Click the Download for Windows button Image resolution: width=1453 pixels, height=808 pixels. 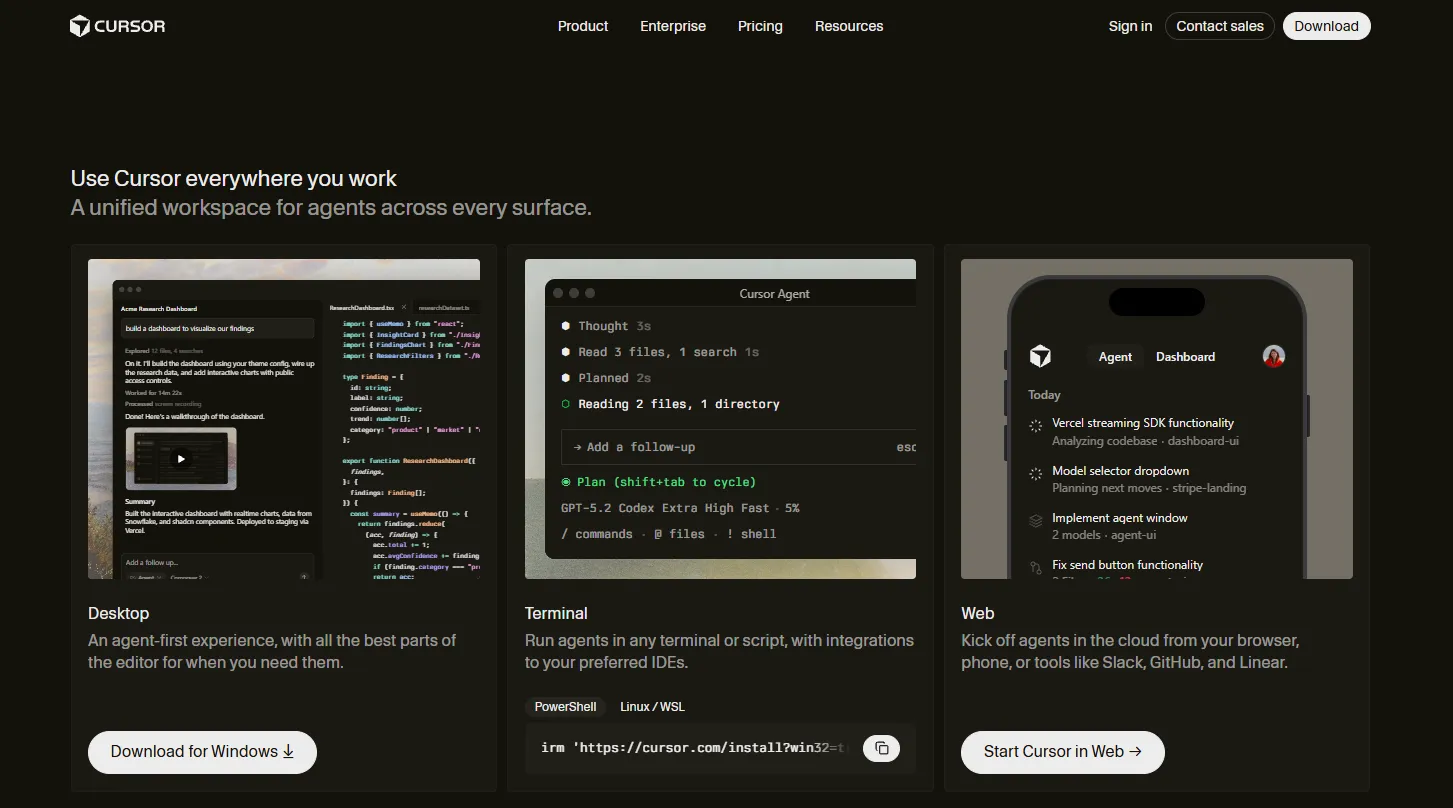202,752
